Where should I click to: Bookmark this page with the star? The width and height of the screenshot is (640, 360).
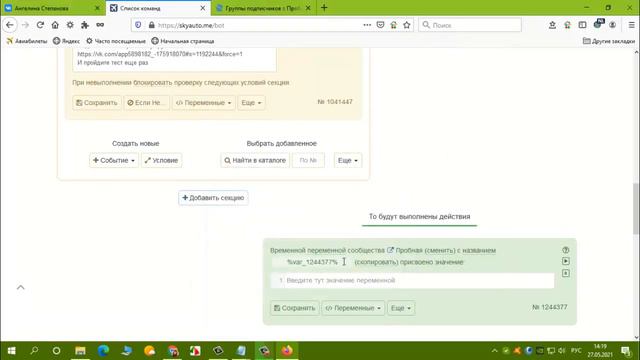click(x=407, y=25)
